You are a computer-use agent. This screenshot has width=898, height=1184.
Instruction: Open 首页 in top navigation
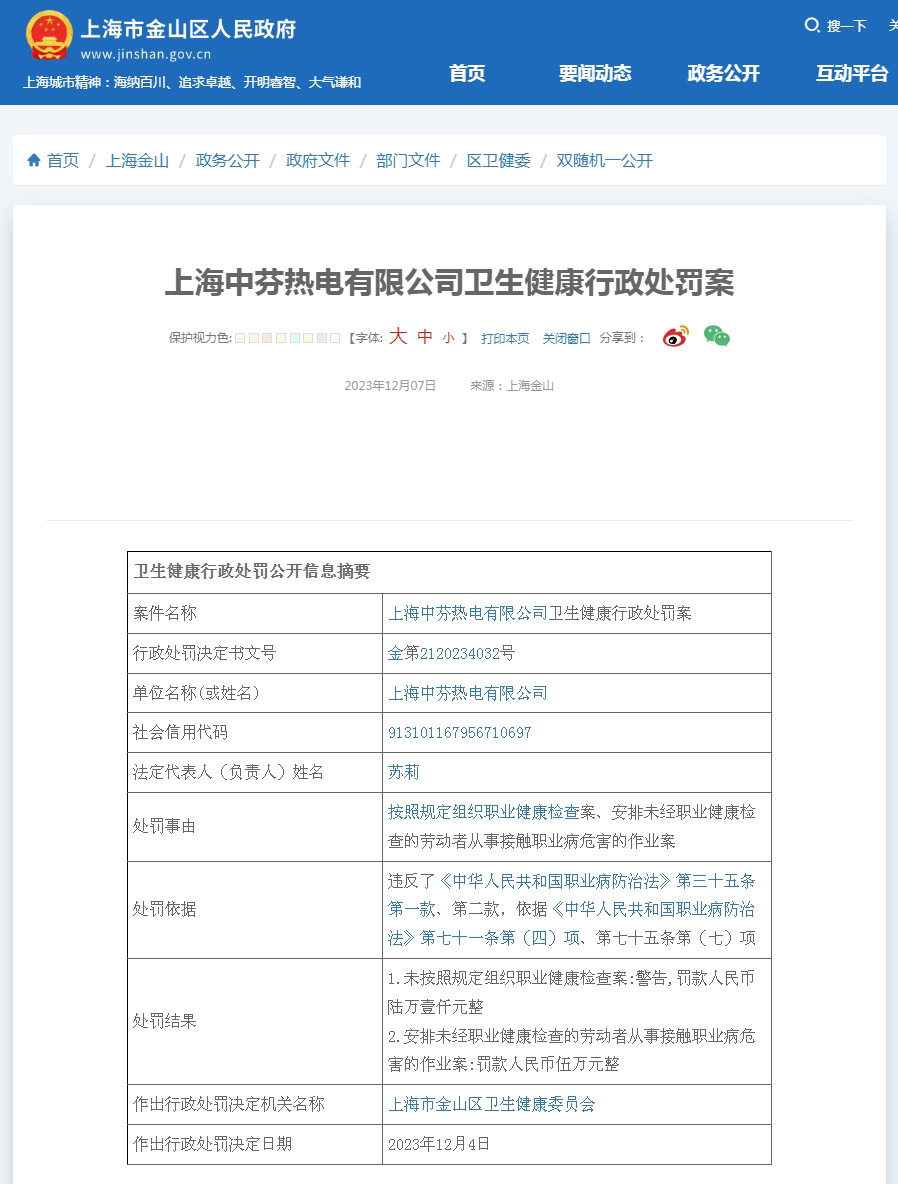(467, 73)
